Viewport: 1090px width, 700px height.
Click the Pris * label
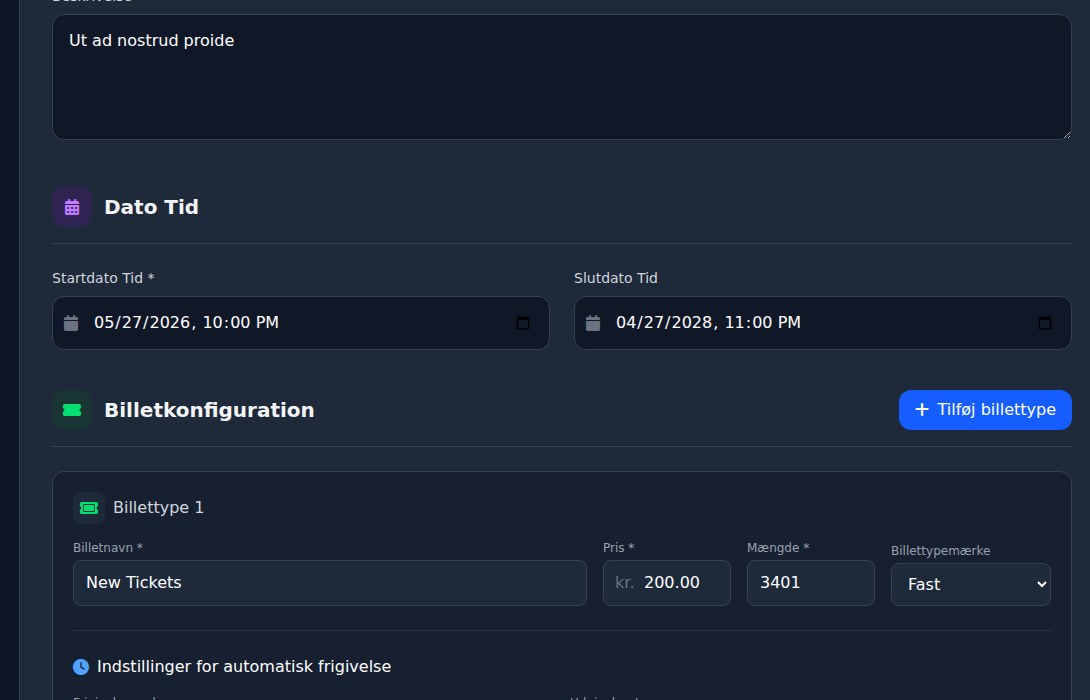pos(619,548)
